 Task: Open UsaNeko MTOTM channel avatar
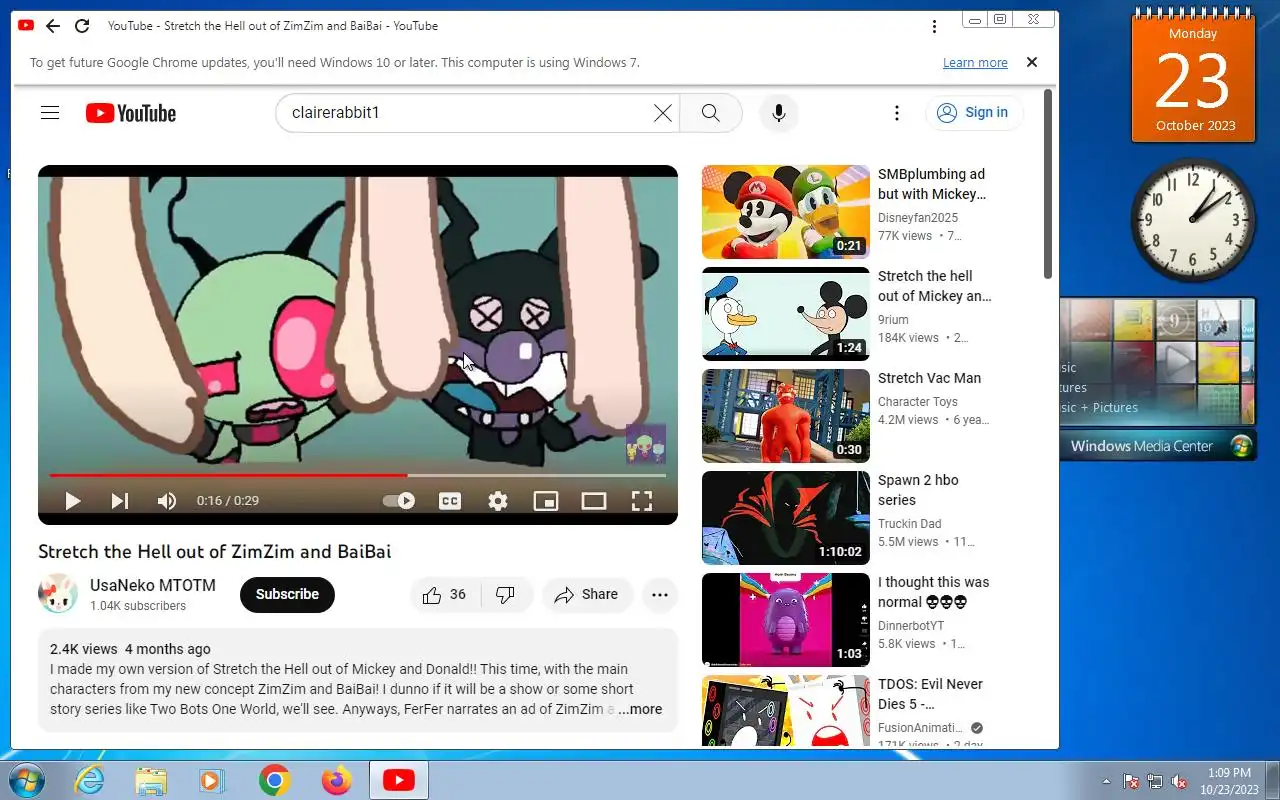pyautogui.click(x=58, y=594)
